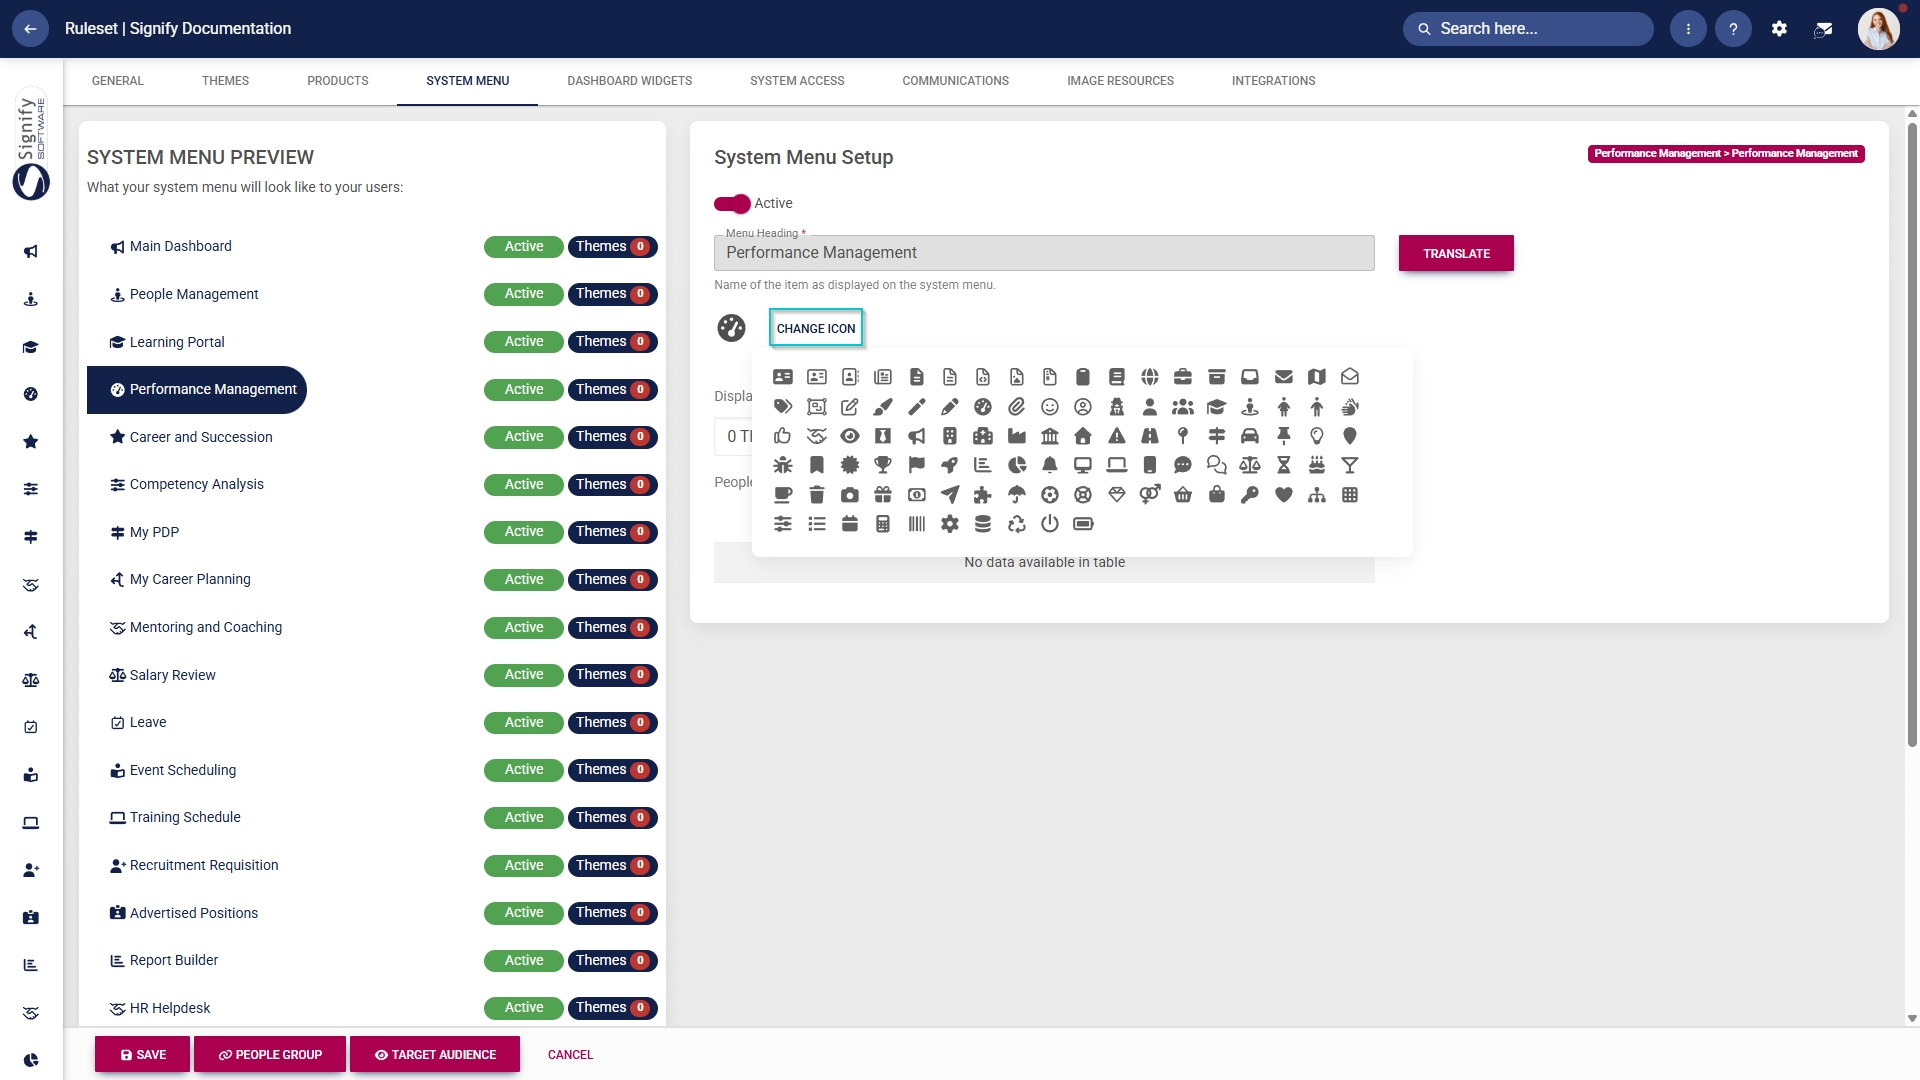1920x1080 pixels.
Task: Click the sidebar star Career icon
Action: [x=31, y=442]
